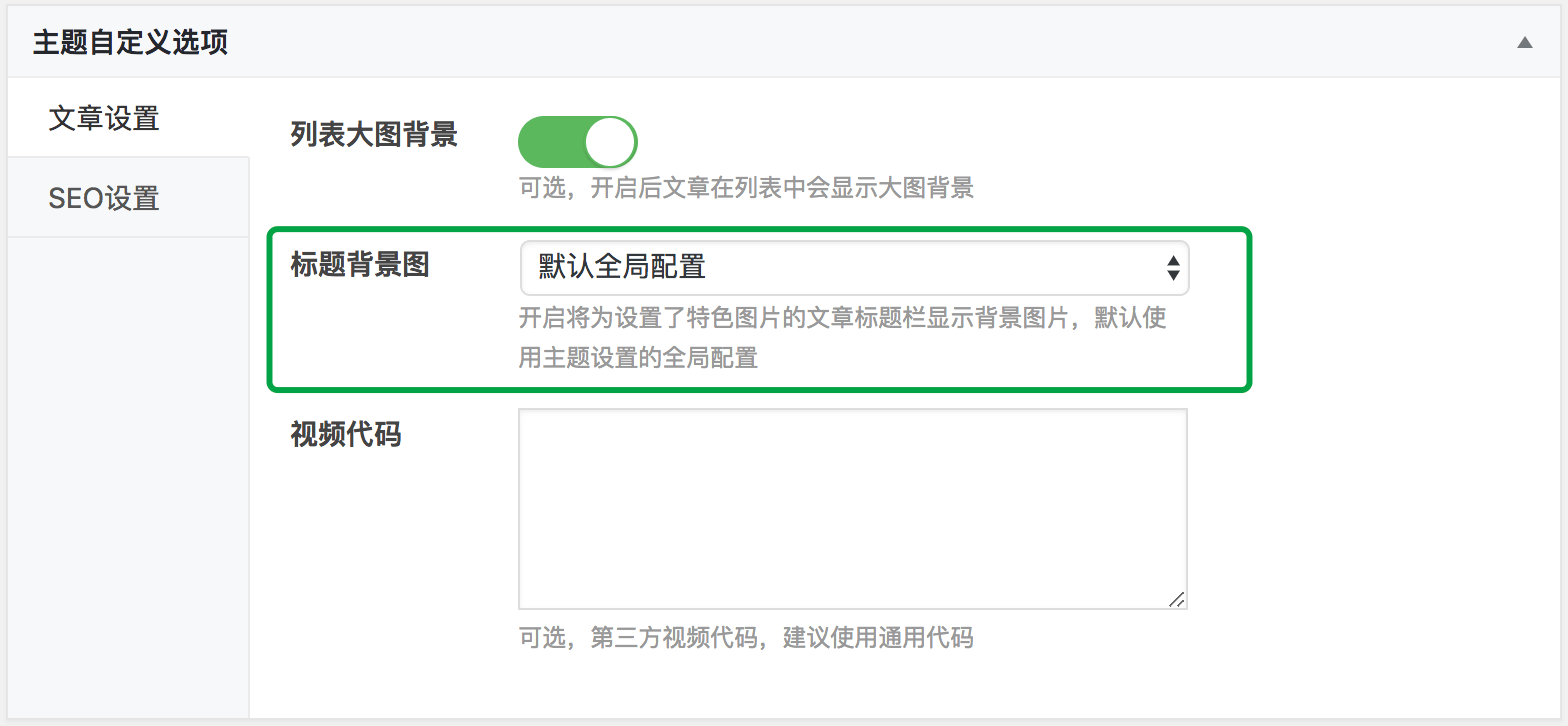Click the 视频代码 label
1568x726 pixels.
[x=346, y=434]
